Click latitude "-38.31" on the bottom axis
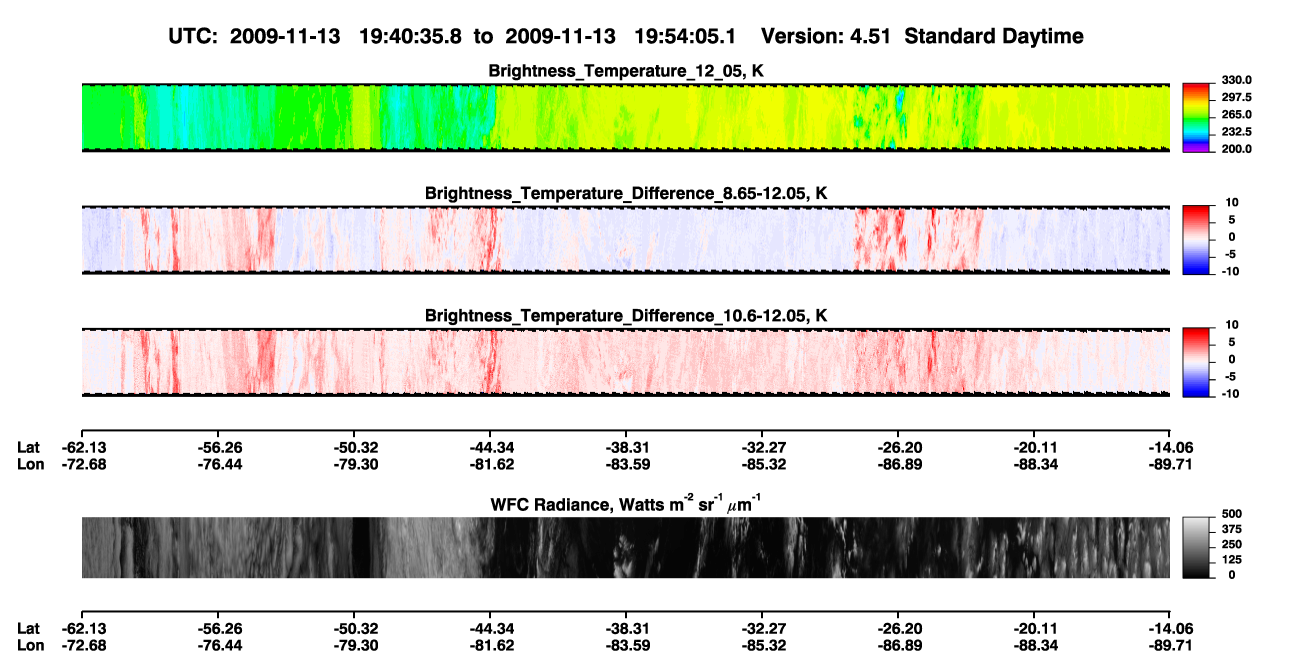Screen dimensions: 1300x667 [626, 628]
